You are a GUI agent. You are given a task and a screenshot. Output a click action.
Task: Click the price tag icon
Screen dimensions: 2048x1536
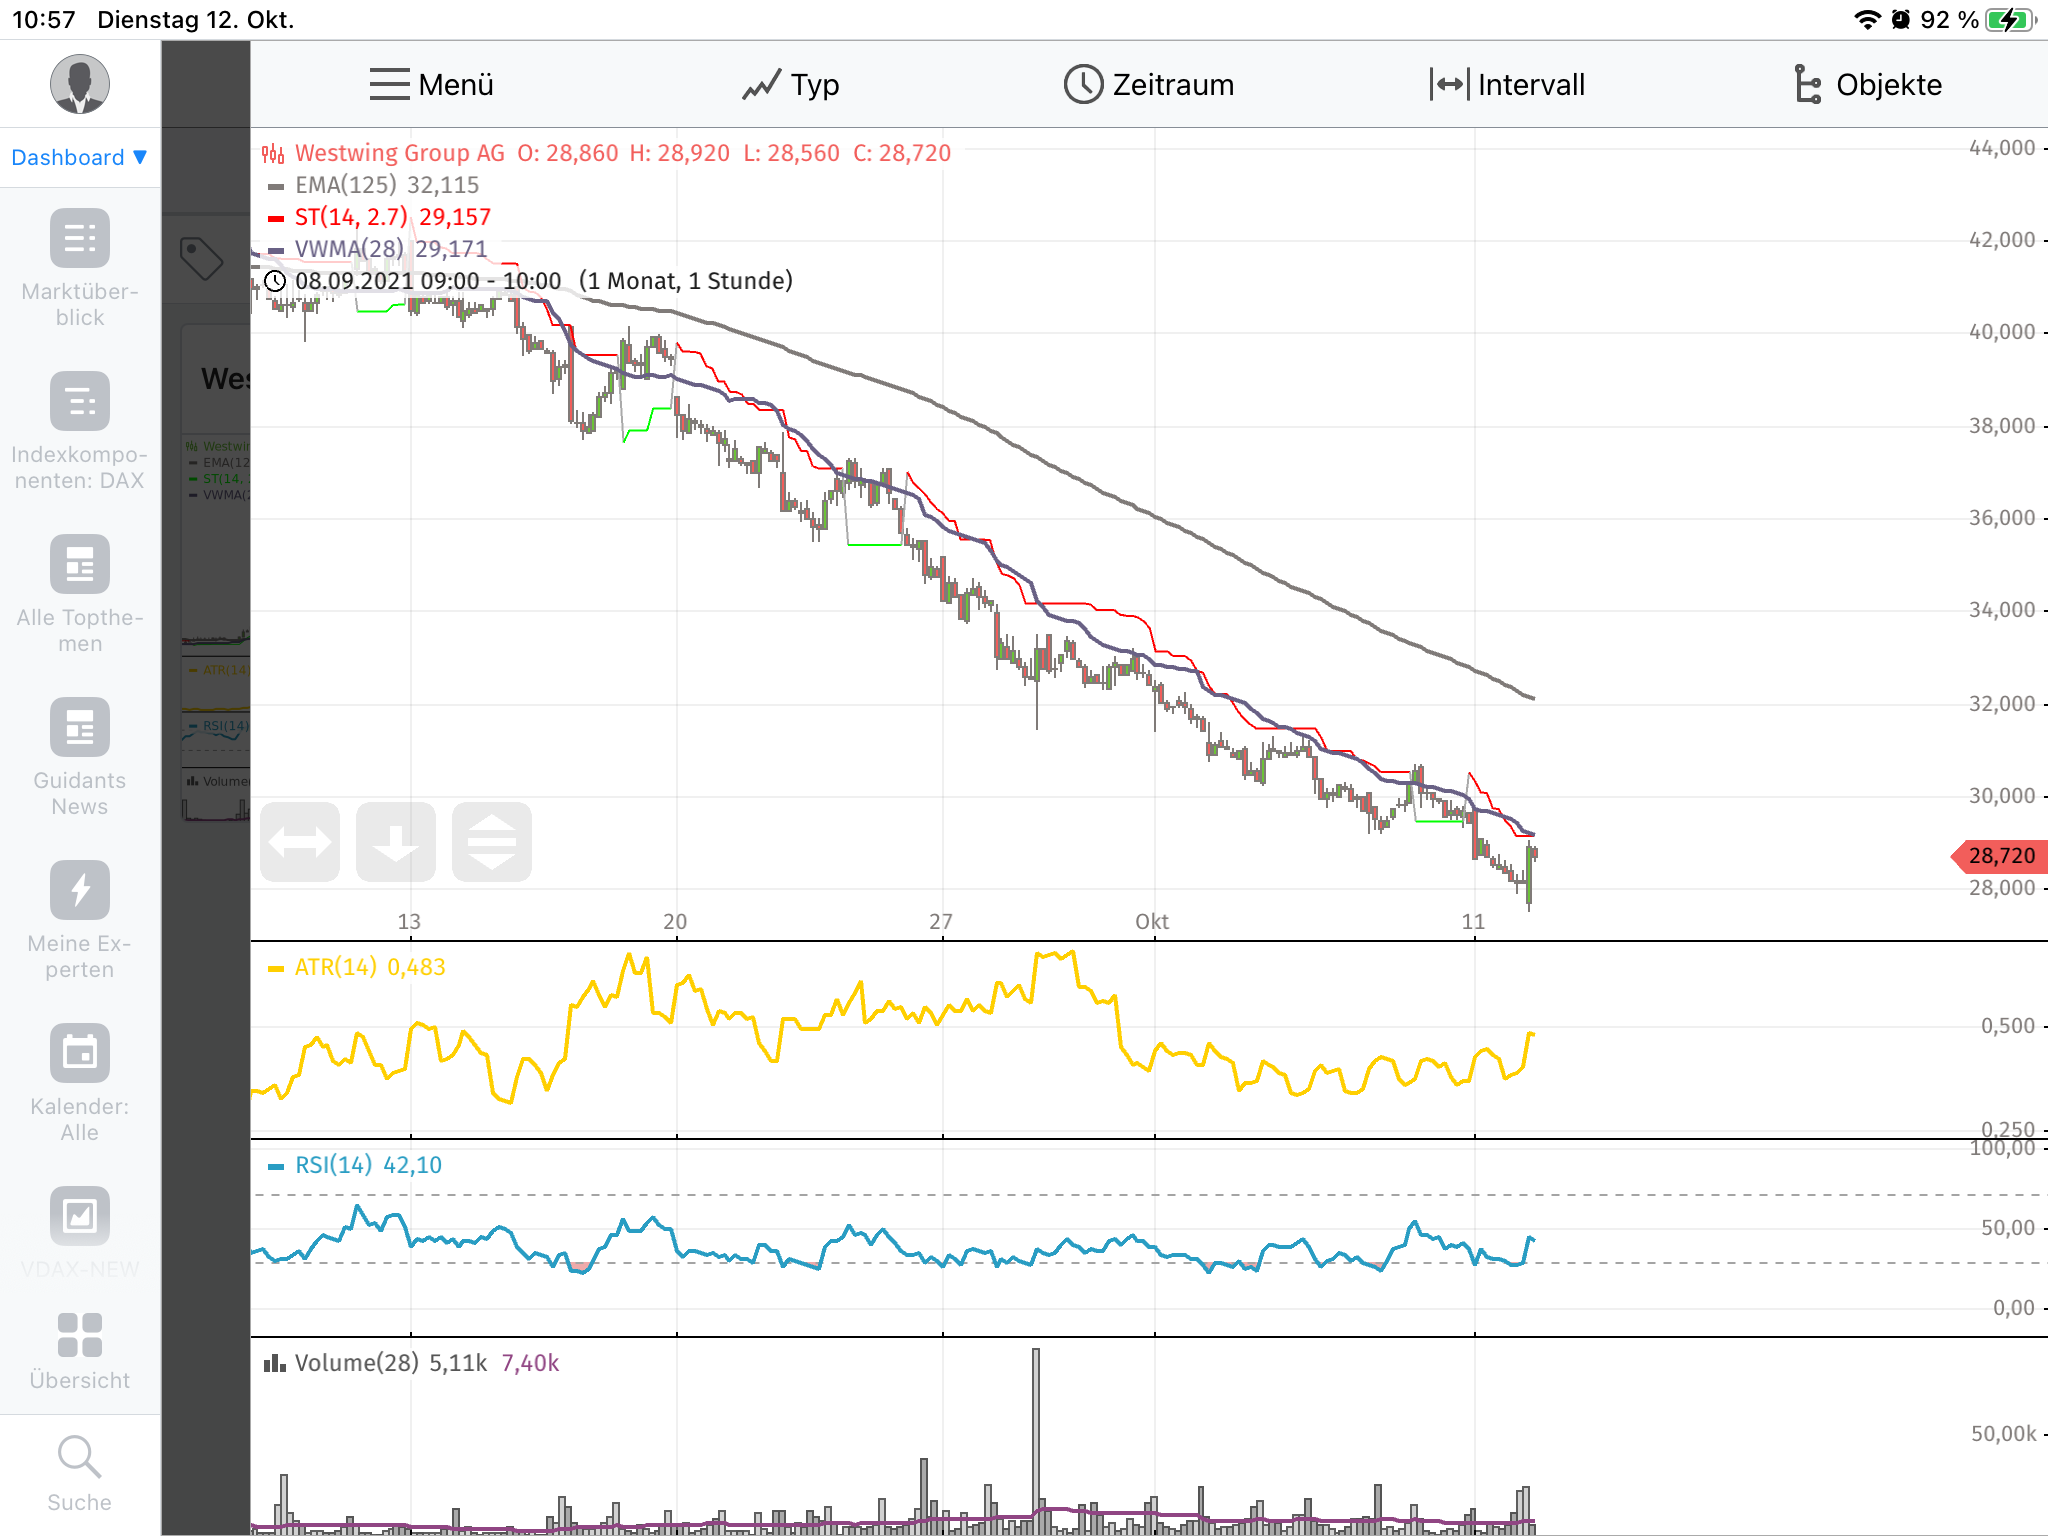click(x=201, y=258)
